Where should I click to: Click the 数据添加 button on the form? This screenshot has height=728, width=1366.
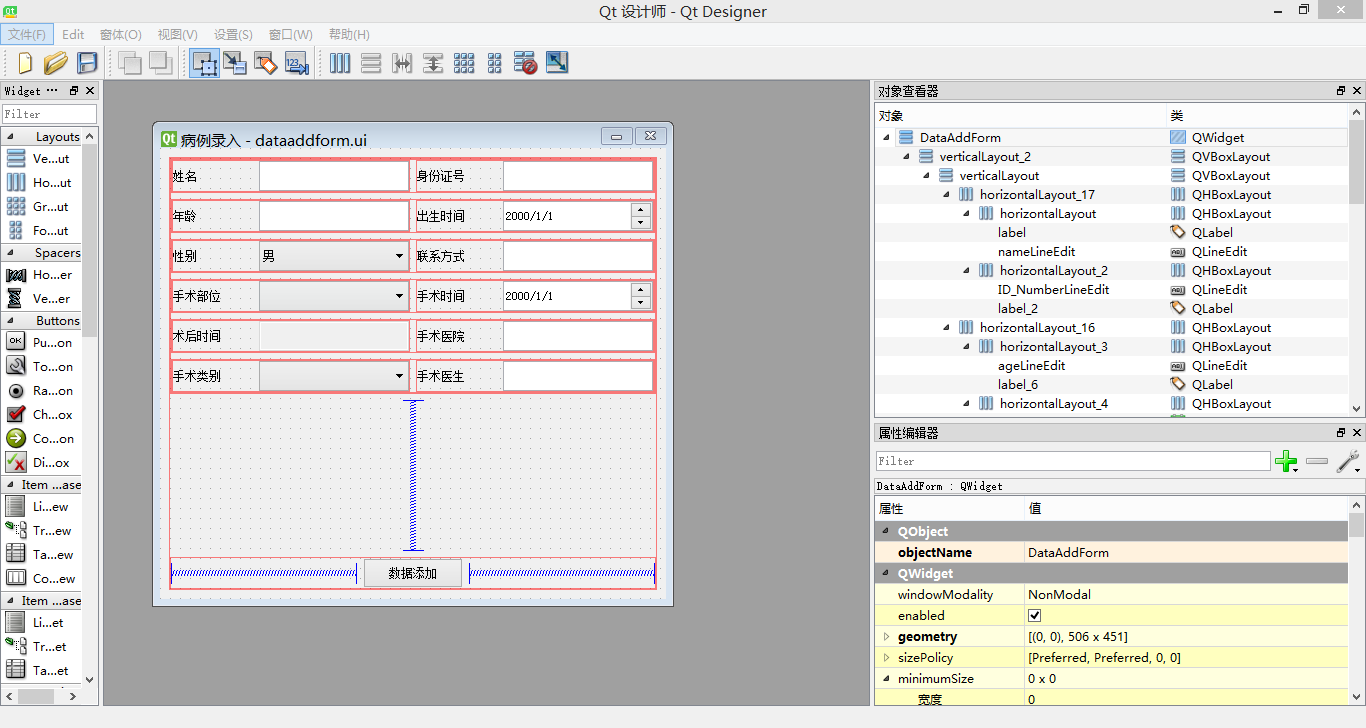tap(413, 574)
